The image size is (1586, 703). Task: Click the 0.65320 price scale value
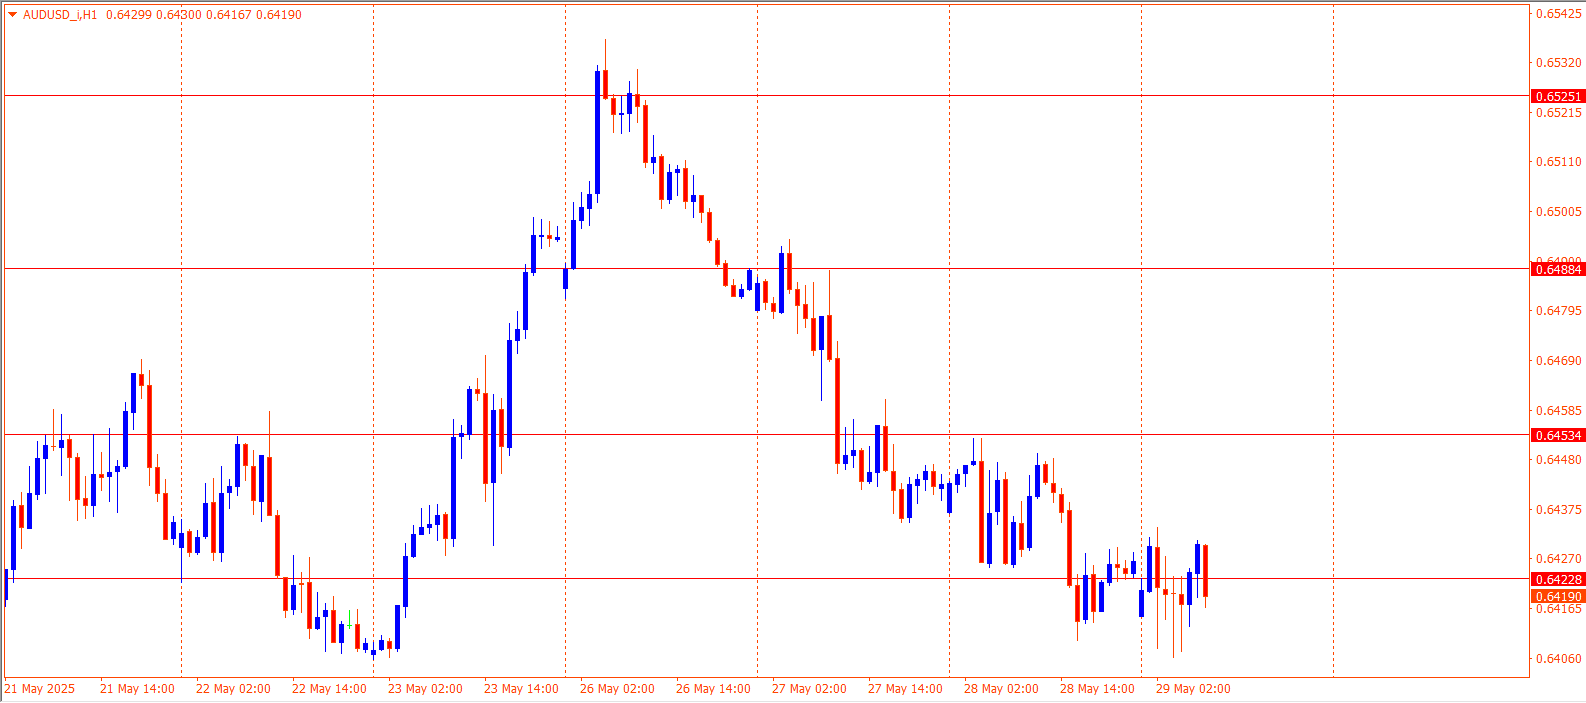1559,63
